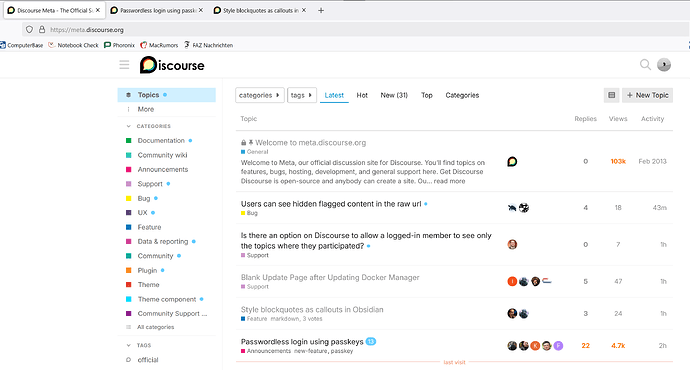Click first avatar on Blank Update Page topic
Viewport: 690px width, 370px height.
point(512,281)
